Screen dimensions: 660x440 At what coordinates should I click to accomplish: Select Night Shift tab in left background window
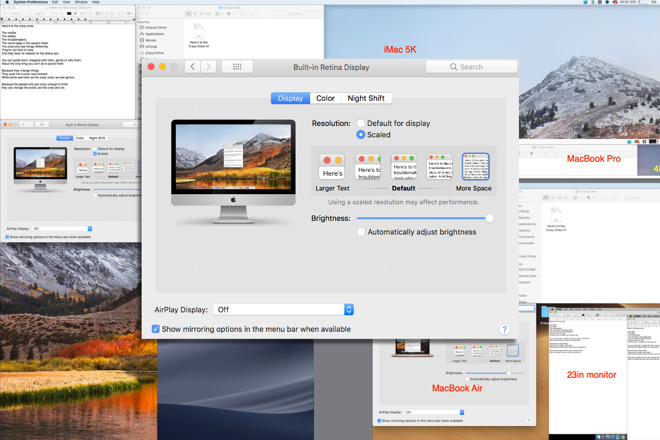(x=97, y=138)
